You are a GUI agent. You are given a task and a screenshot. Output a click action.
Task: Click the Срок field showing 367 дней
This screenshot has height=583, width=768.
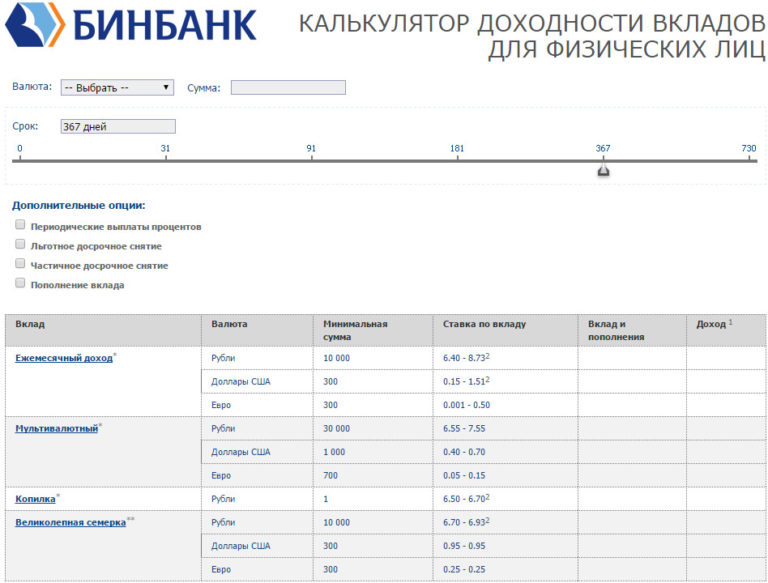[118, 126]
